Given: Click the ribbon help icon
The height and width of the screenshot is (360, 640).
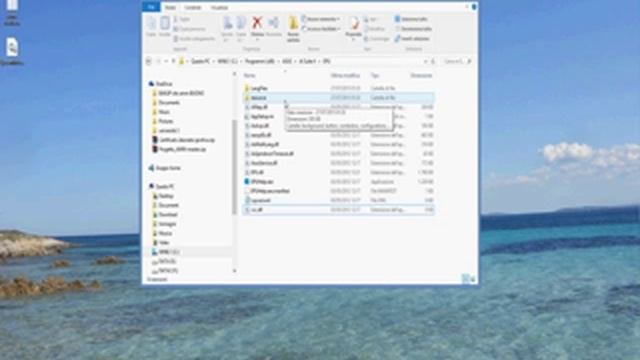Looking at the screenshot, I should [x=474, y=7].
